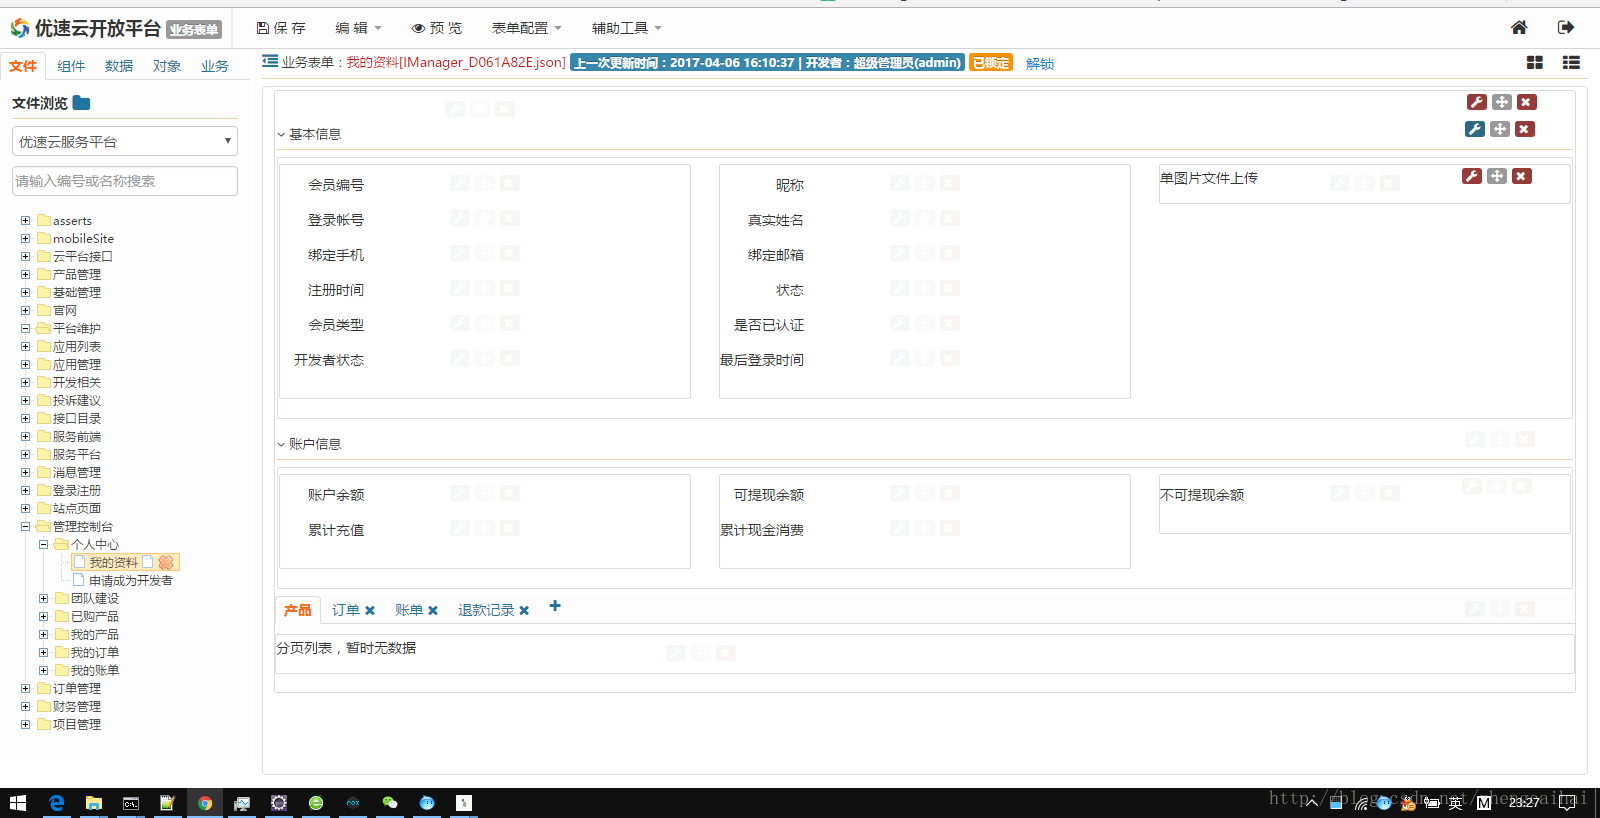Click the blue folder icon beside 文件浏览
The image size is (1600, 818).
[82, 103]
